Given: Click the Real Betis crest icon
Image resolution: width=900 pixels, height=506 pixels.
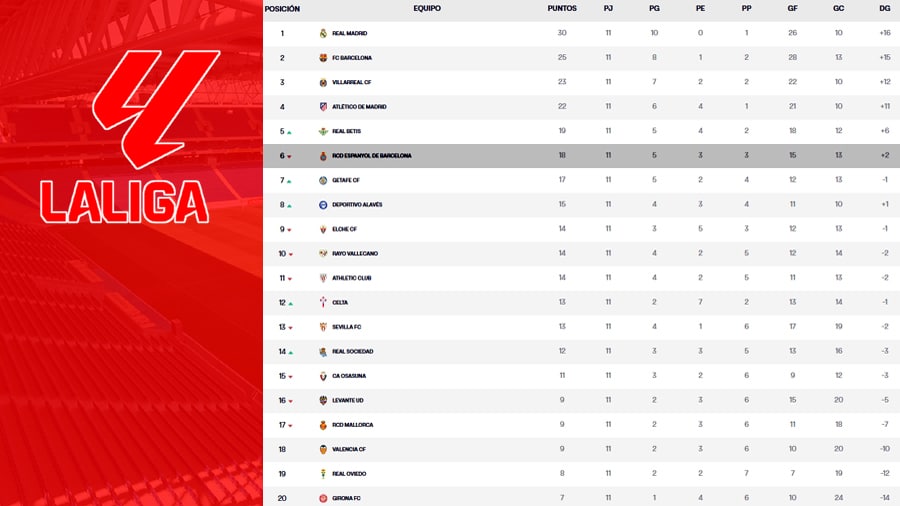Looking at the screenshot, I should (323, 131).
